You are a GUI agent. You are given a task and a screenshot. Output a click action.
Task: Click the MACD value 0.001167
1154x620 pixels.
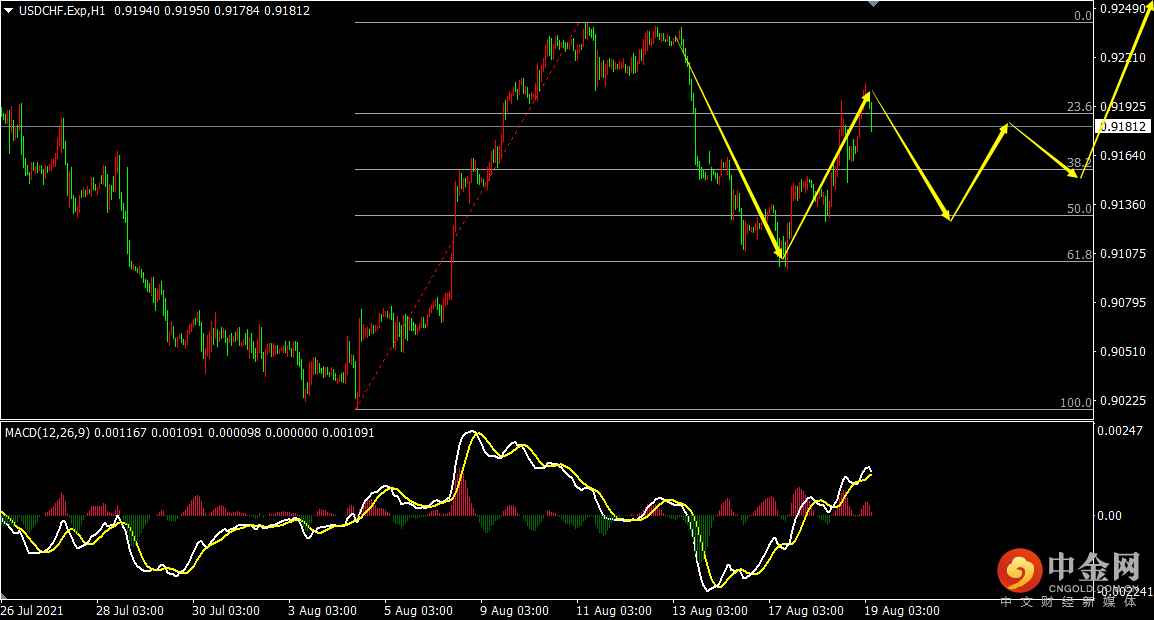[121, 433]
